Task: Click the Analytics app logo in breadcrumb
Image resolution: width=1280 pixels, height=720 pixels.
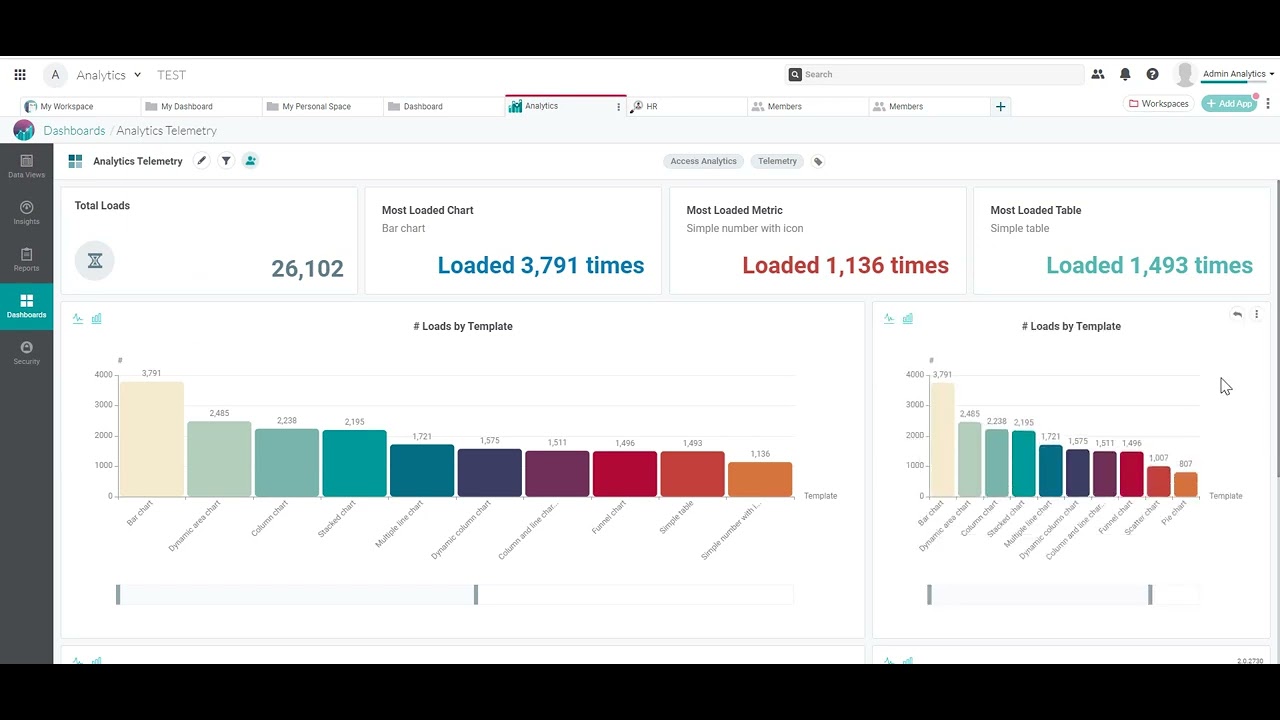Action: coord(24,131)
